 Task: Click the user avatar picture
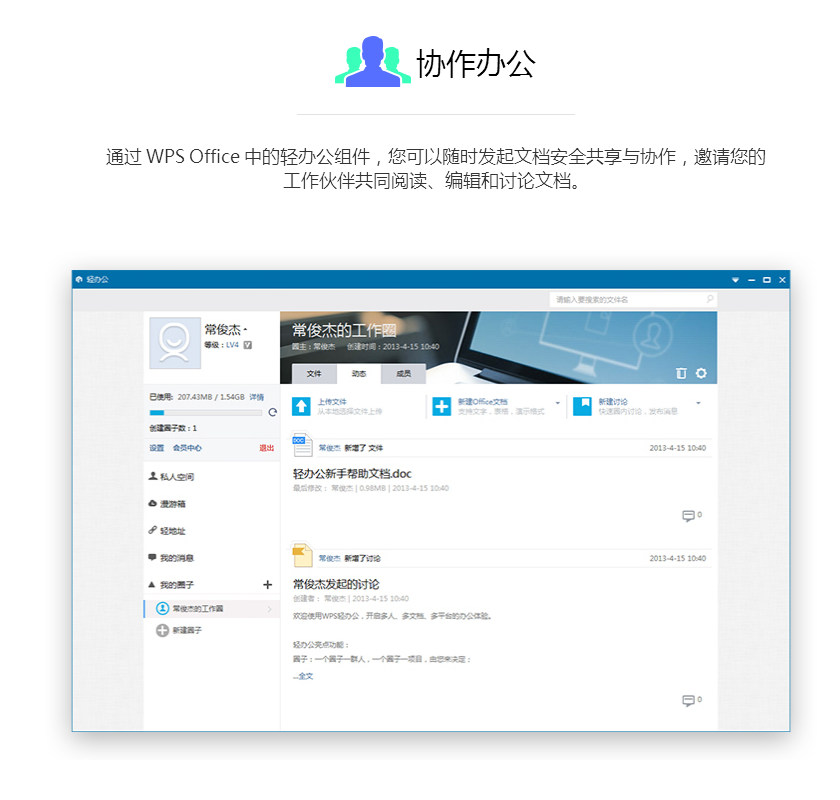[174, 344]
